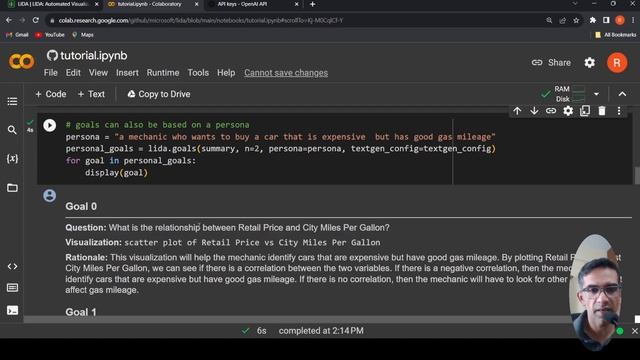Bookmark this page with star icon

point(576,20)
